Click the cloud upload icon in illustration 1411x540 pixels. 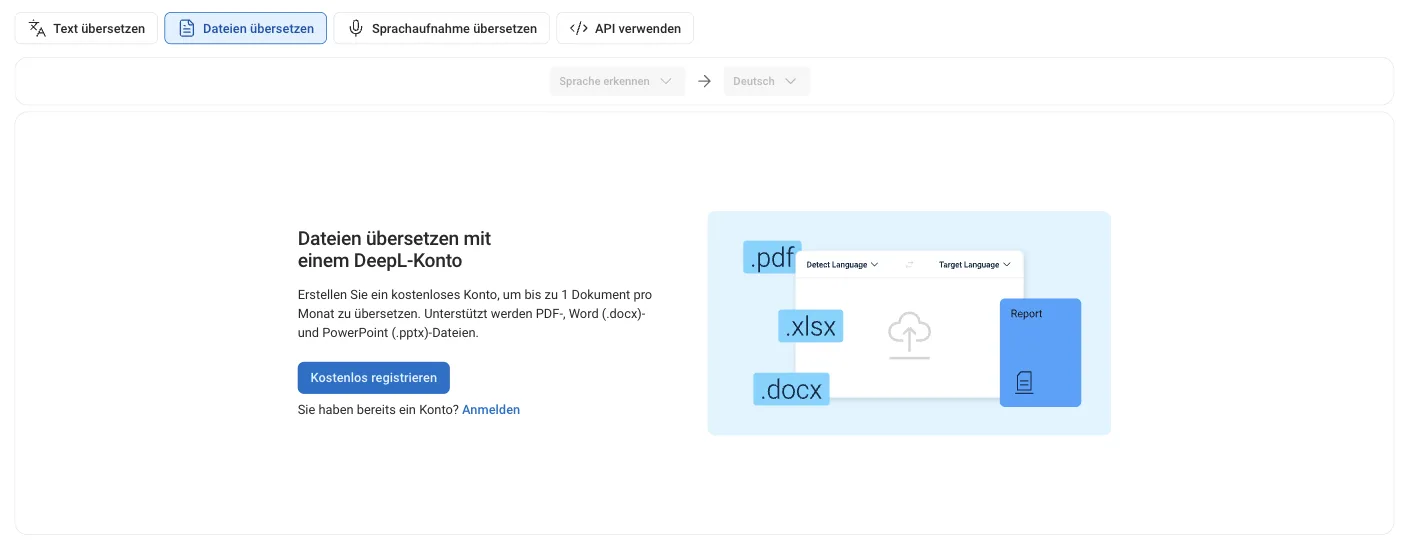pos(909,335)
